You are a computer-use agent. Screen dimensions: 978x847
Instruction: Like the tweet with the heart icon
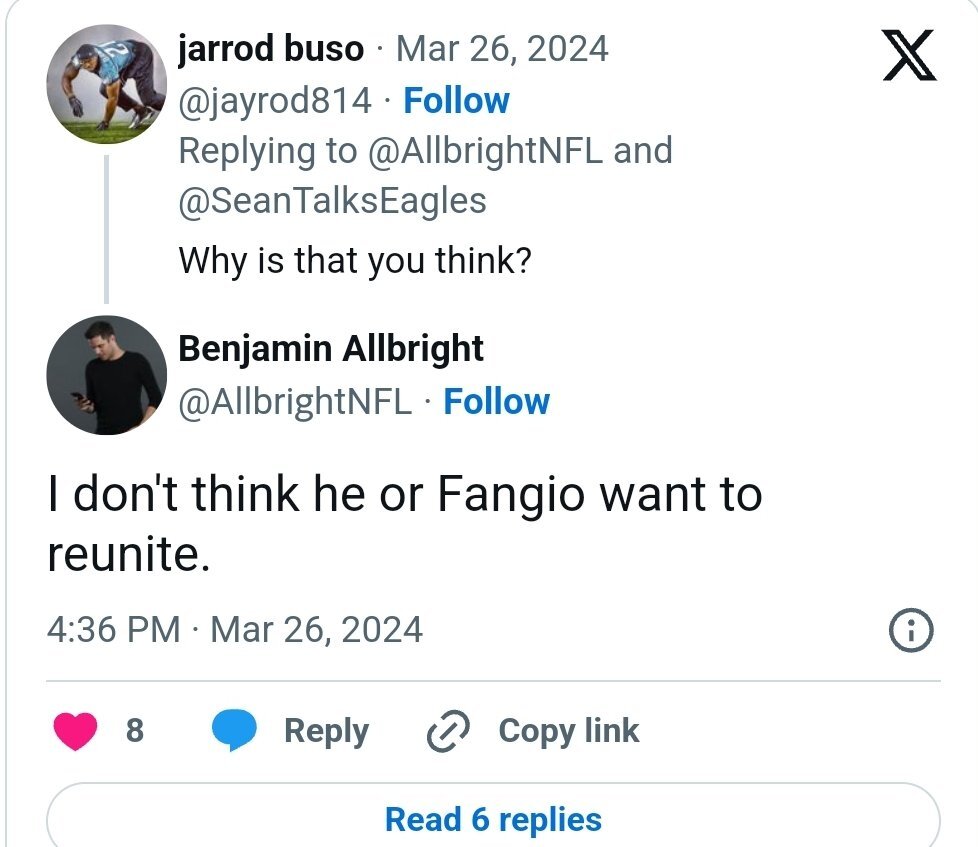pyautogui.click(x=73, y=731)
